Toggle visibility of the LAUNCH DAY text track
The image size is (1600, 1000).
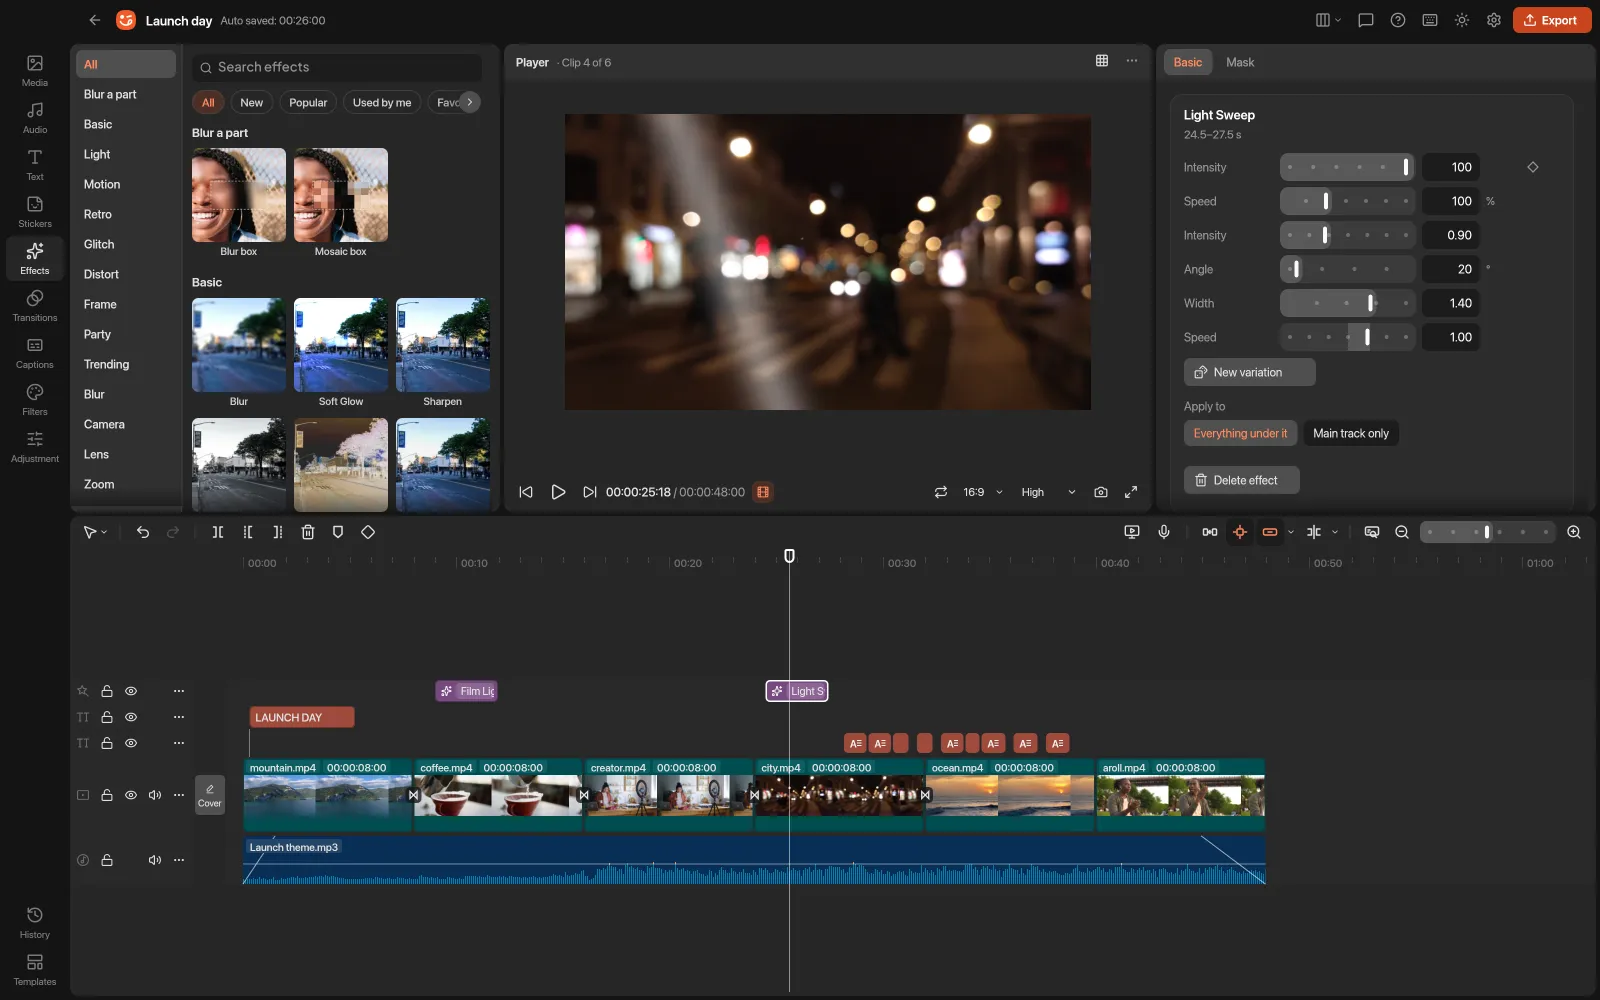point(131,717)
